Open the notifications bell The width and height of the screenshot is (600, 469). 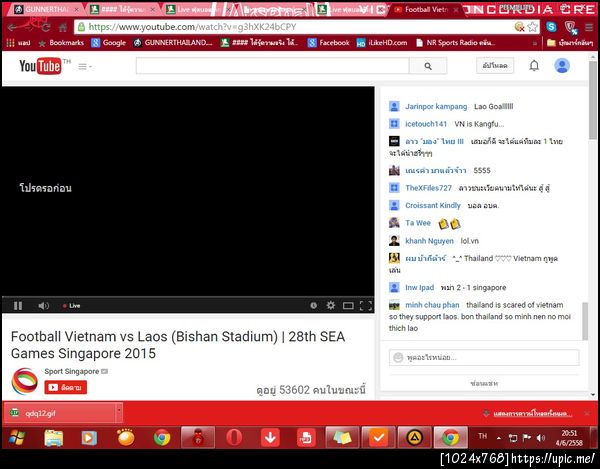point(534,66)
